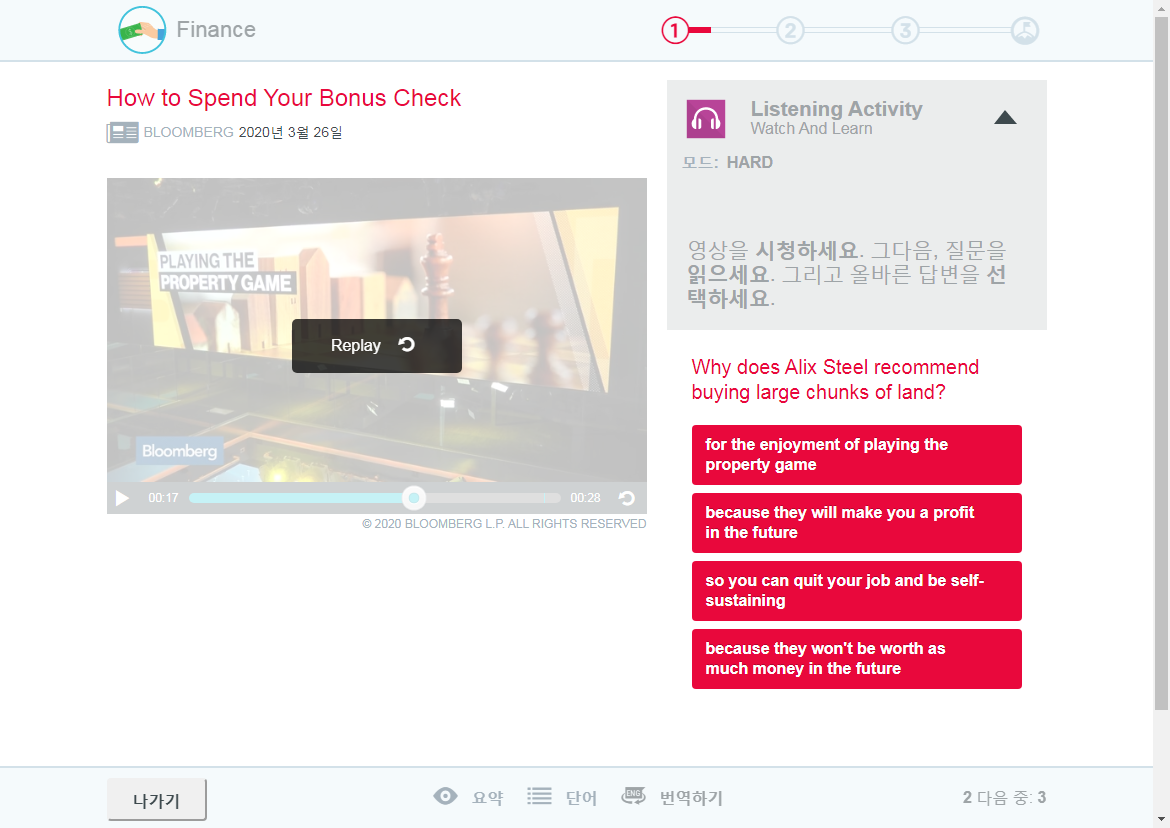Click the BLOOMBERG source label
1170x828 pixels.
(x=189, y=132)
